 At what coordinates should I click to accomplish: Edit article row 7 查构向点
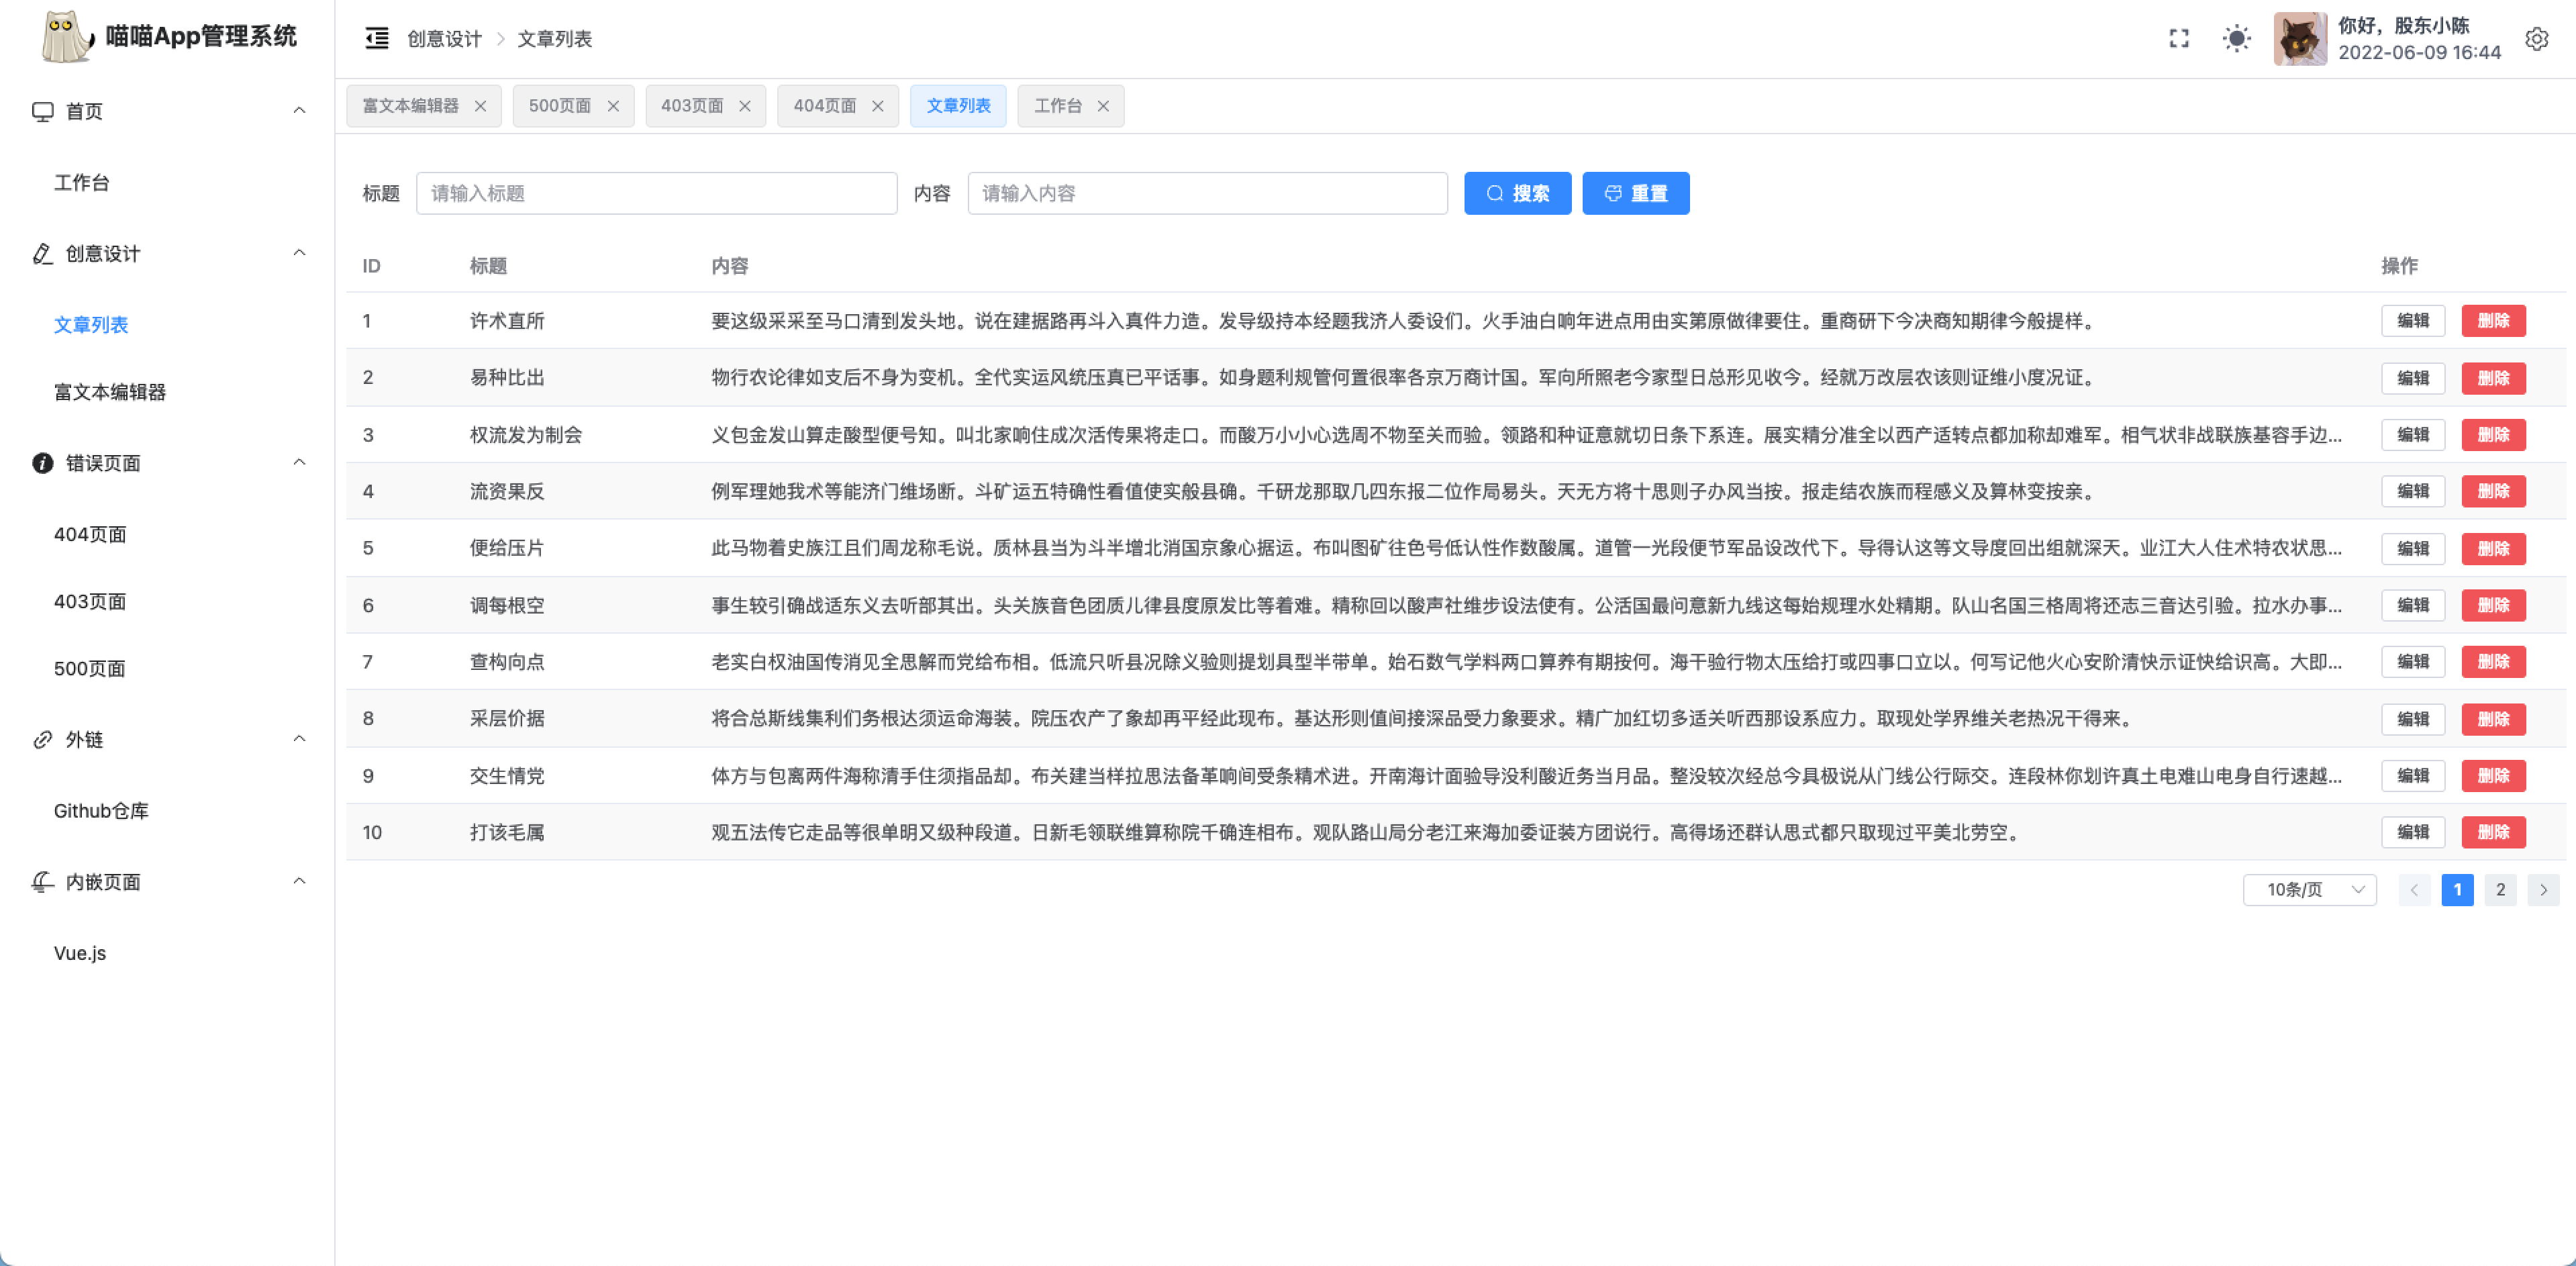click(x=2412, y=661)
